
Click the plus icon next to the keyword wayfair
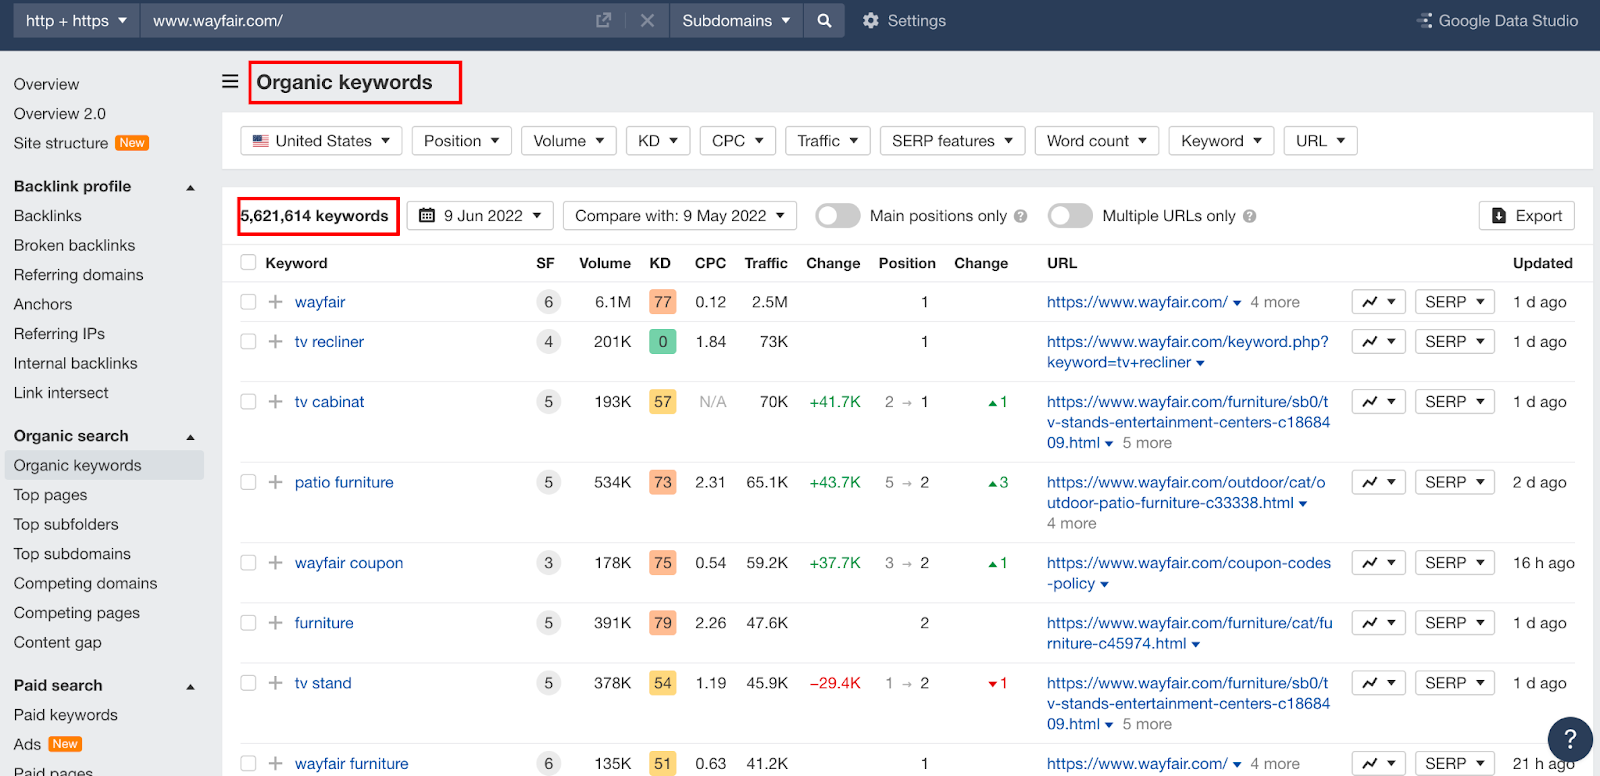click(x=276, y=302)
